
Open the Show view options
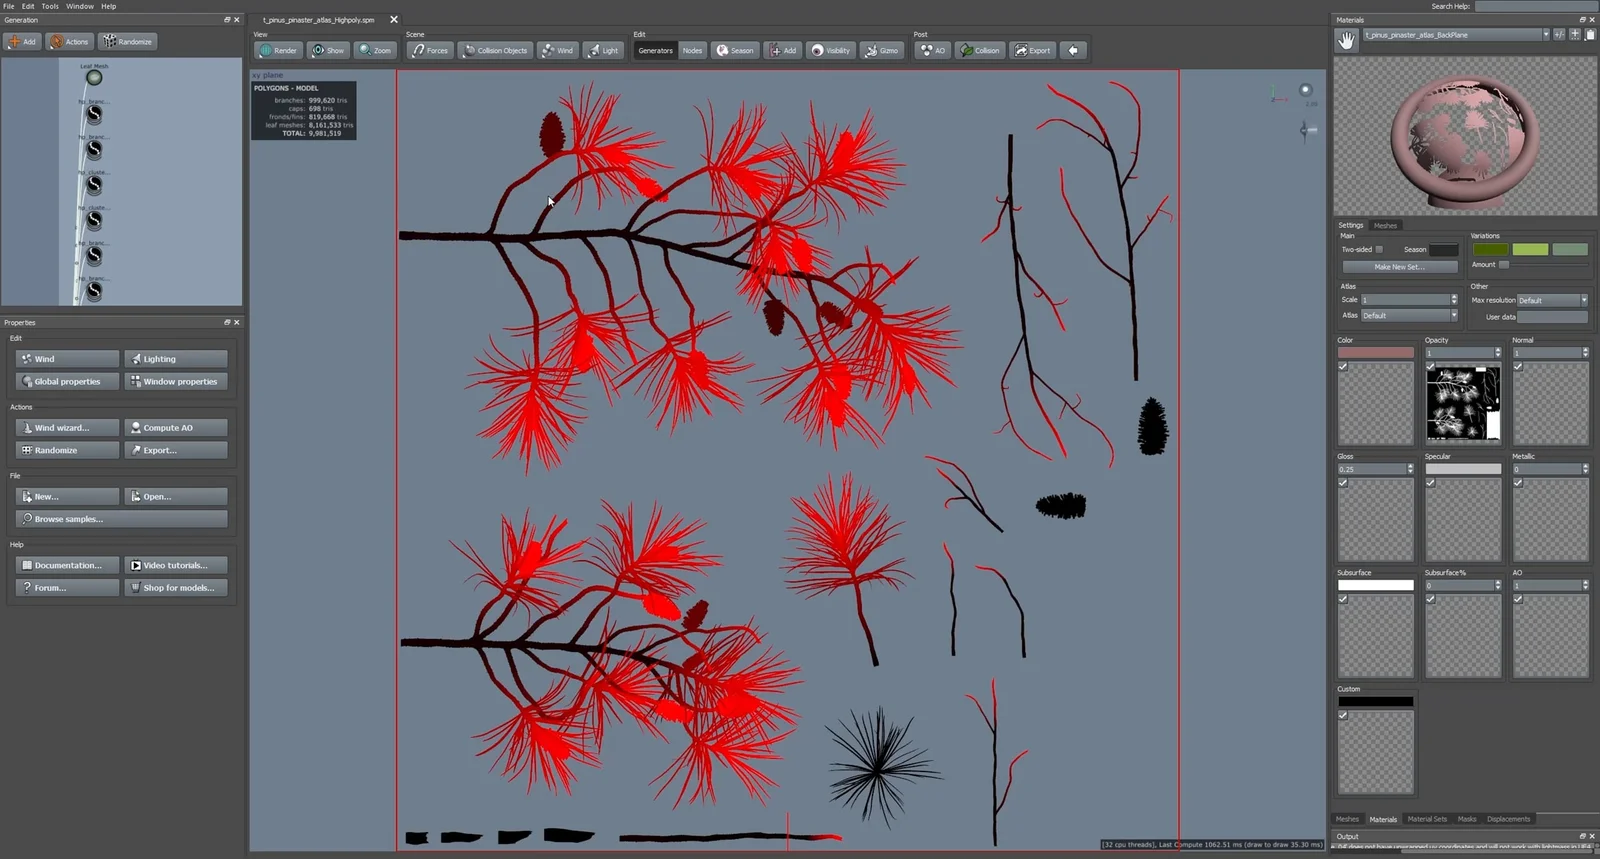[327, 50]
